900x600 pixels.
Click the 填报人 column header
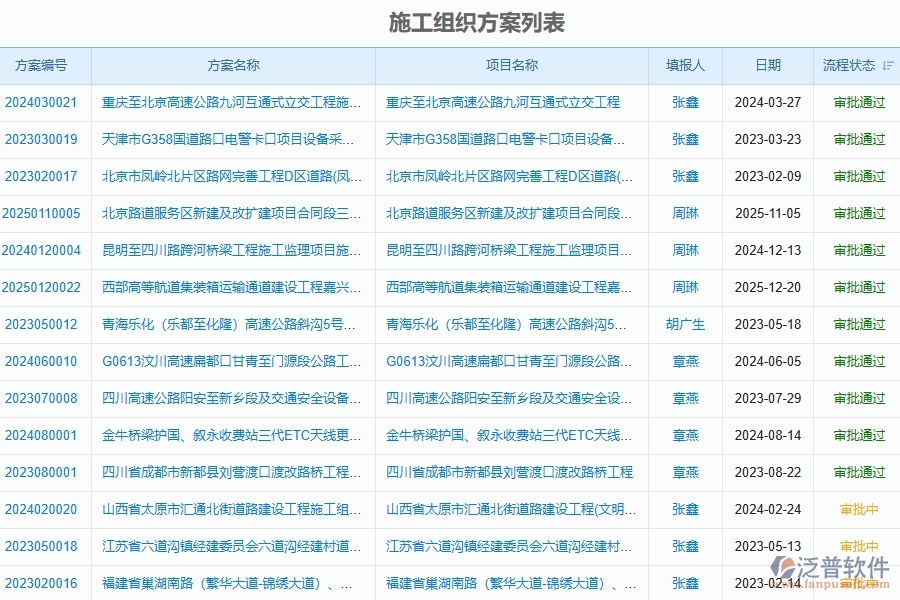coord(686,65)
